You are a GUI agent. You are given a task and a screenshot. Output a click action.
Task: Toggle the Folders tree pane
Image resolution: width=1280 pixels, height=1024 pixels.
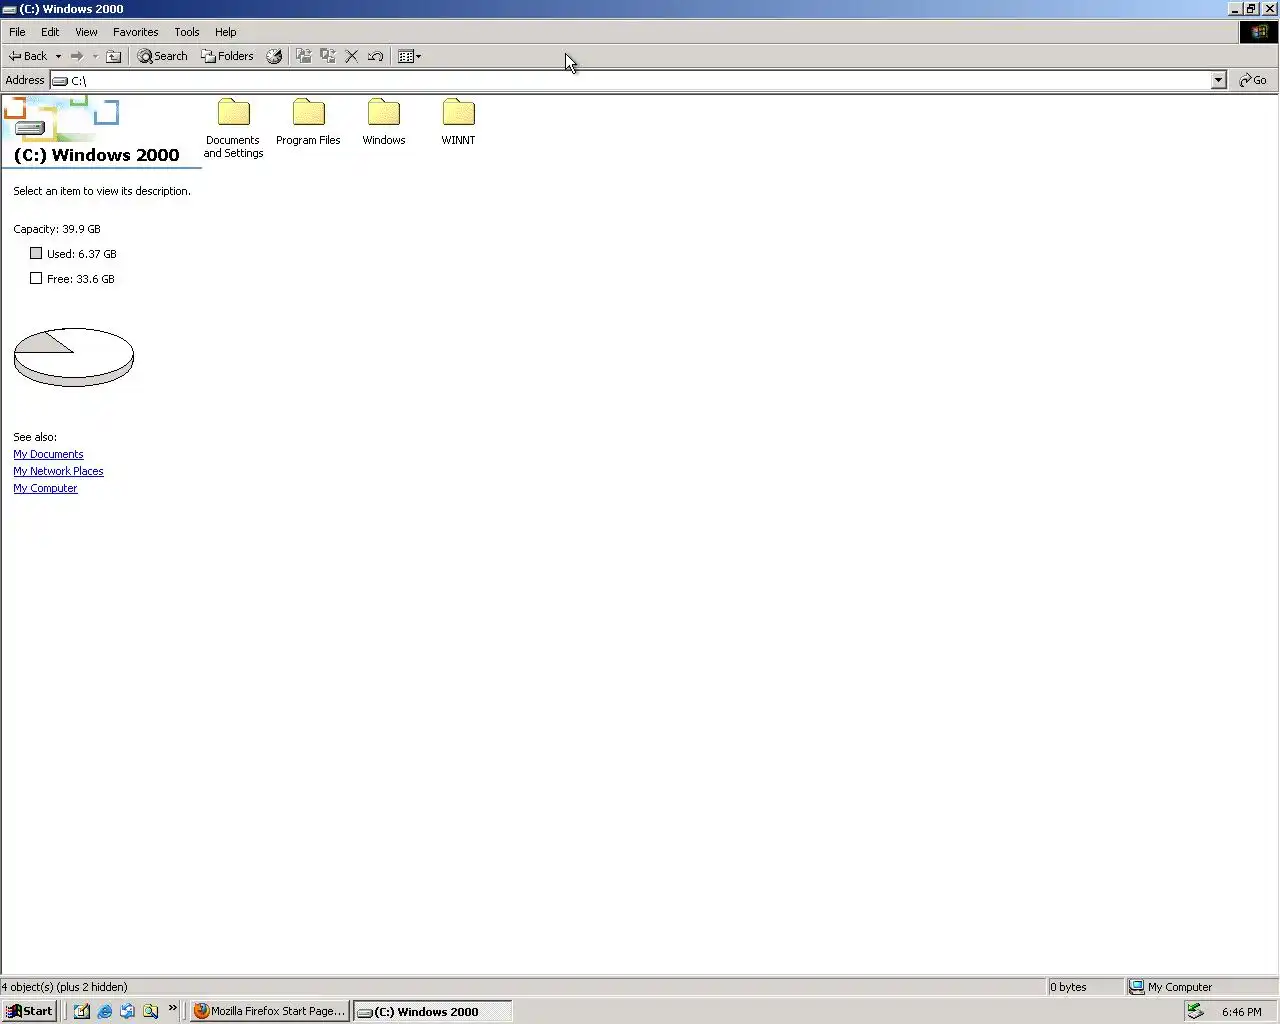click(x=227, y=56)
